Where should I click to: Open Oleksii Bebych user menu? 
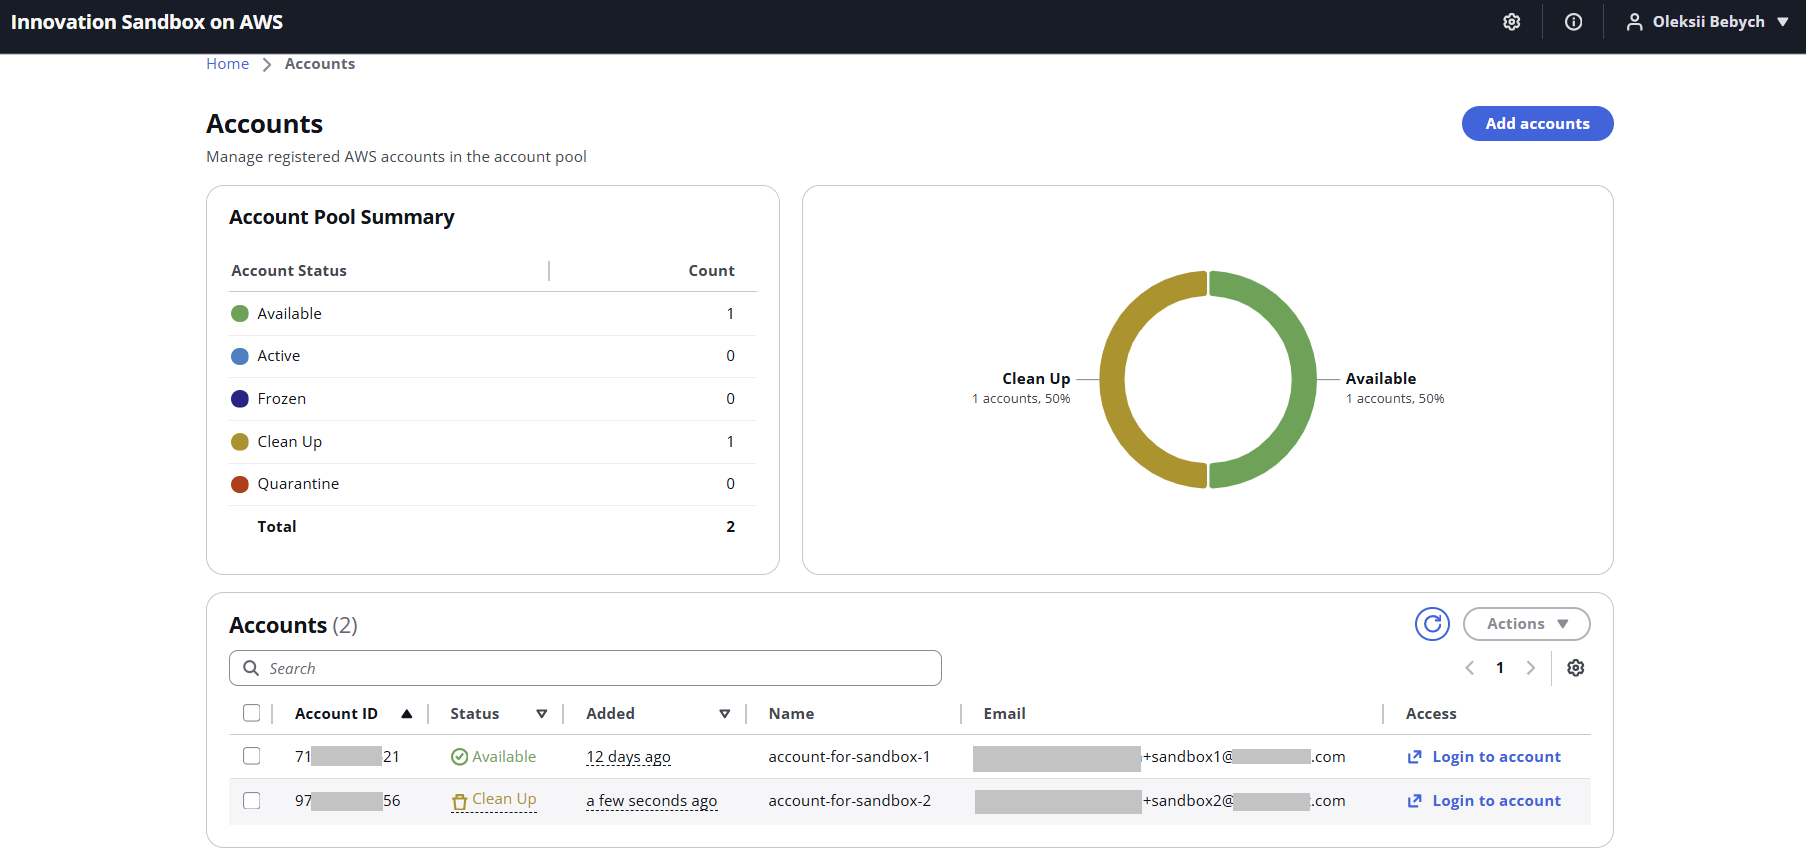tap(1707, 22)
